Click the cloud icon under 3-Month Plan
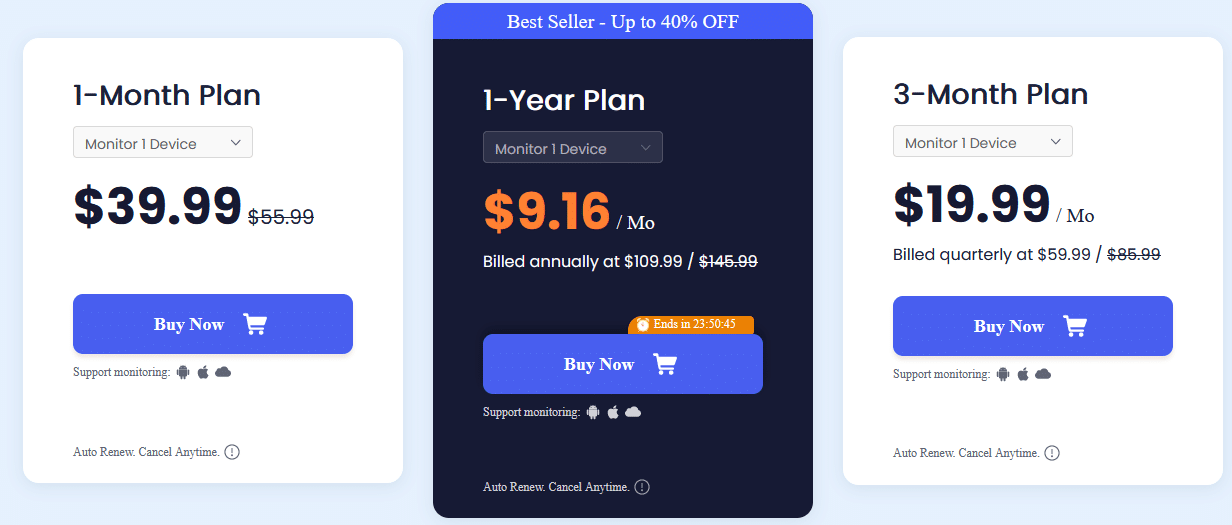This screenshot has width=1232, height=525. (x=1043, y=374)
